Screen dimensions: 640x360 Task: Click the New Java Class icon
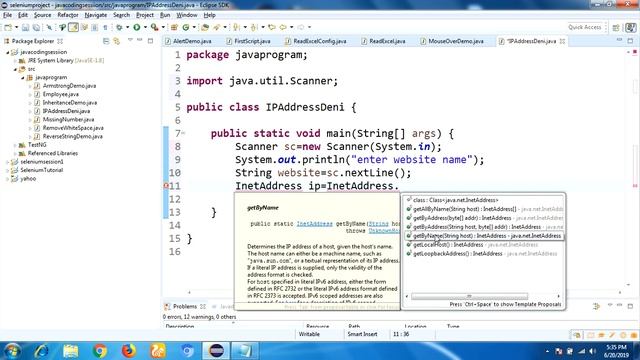coord(186,27)
